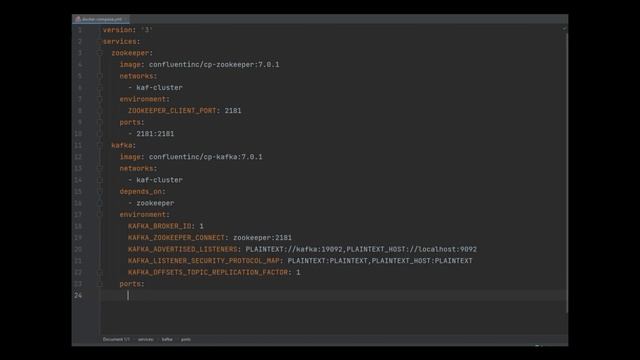Select the docker-compose.yml editor tab
This screenshot has width=640, height=360.
tap(101, 19)
